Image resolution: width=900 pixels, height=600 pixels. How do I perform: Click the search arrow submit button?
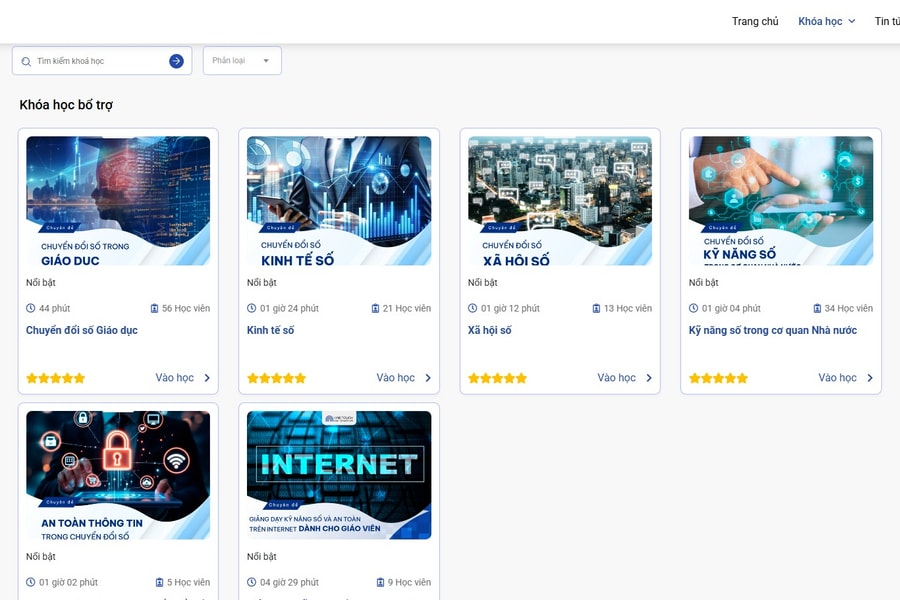176,61
